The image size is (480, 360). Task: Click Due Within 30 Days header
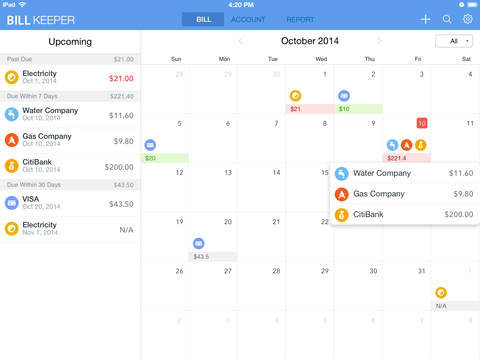(70, 185)
